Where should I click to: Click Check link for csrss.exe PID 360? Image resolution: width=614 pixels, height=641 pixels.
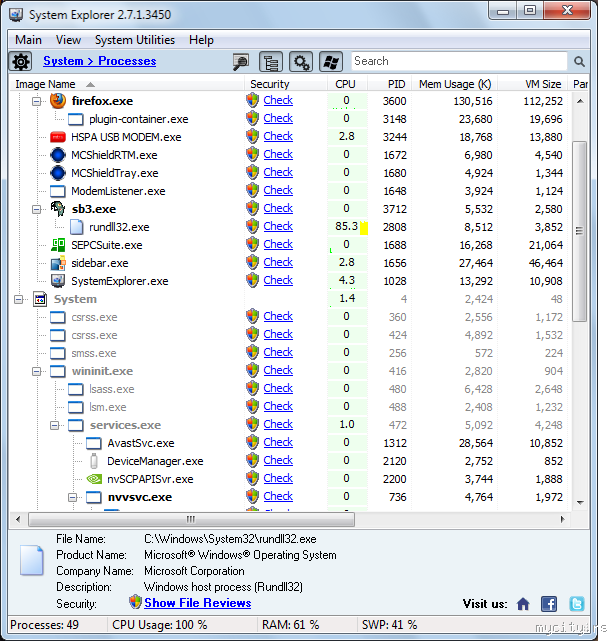278,316
